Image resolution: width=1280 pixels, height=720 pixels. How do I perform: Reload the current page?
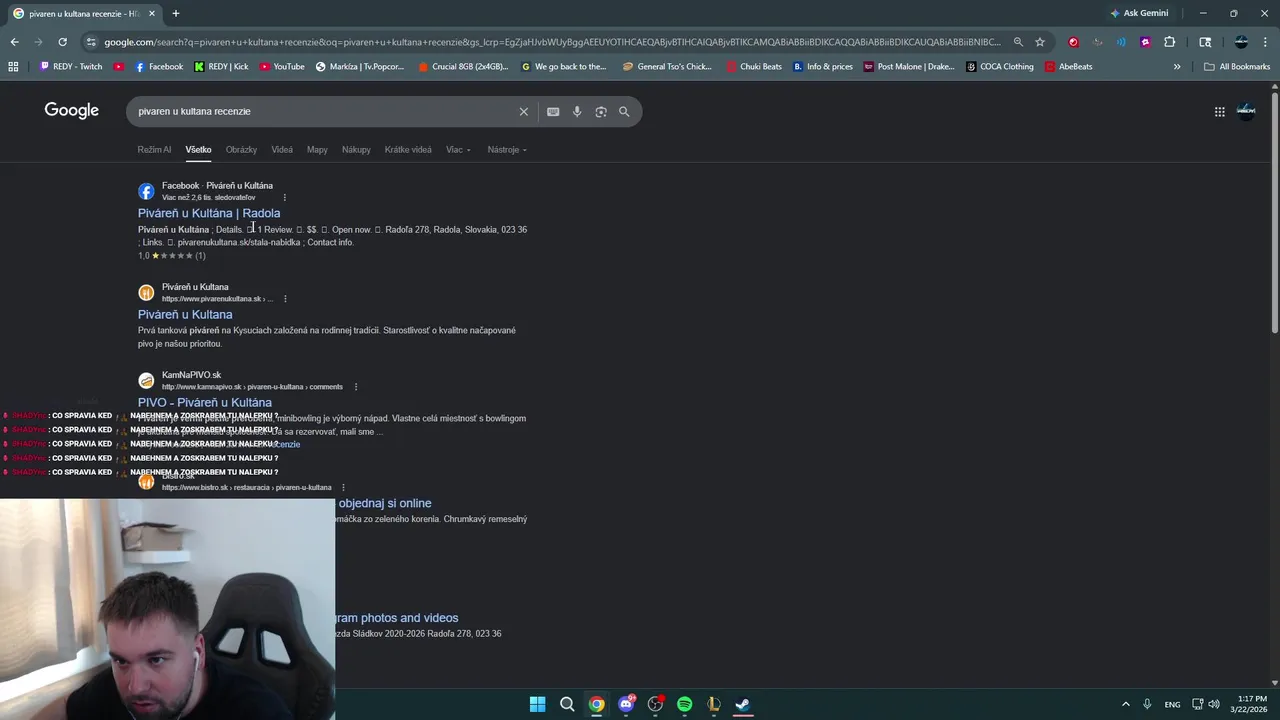click(62, 42)
